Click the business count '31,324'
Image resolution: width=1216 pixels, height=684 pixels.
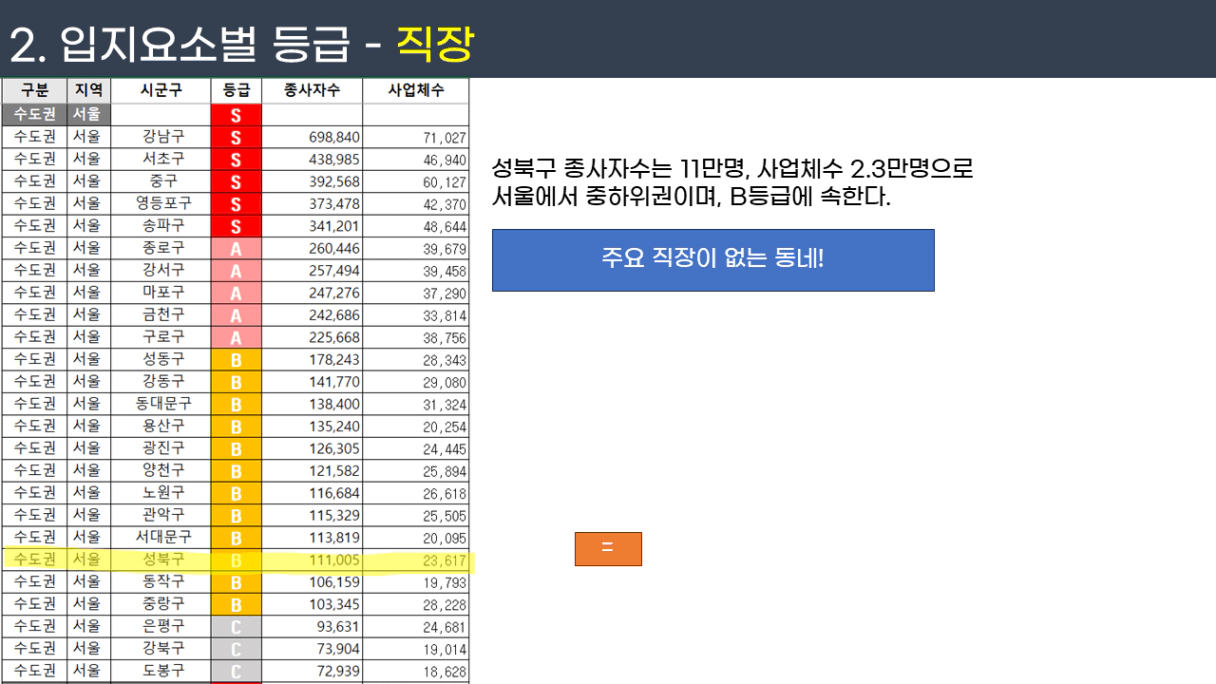[444, 405]
